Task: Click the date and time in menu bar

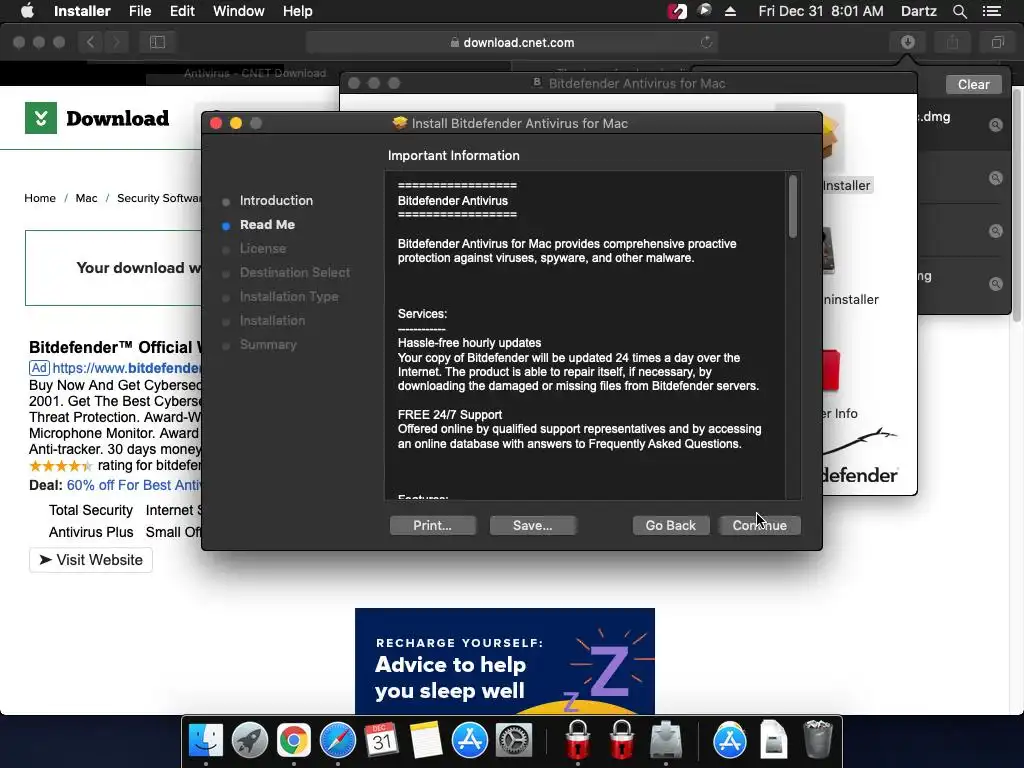Action: point(821,11)
